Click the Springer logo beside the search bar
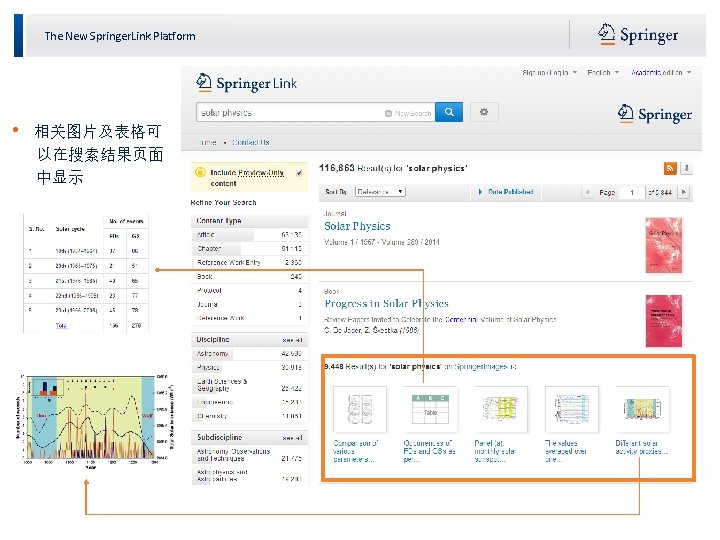Viewport: 720px width, 540px height. 655,114
